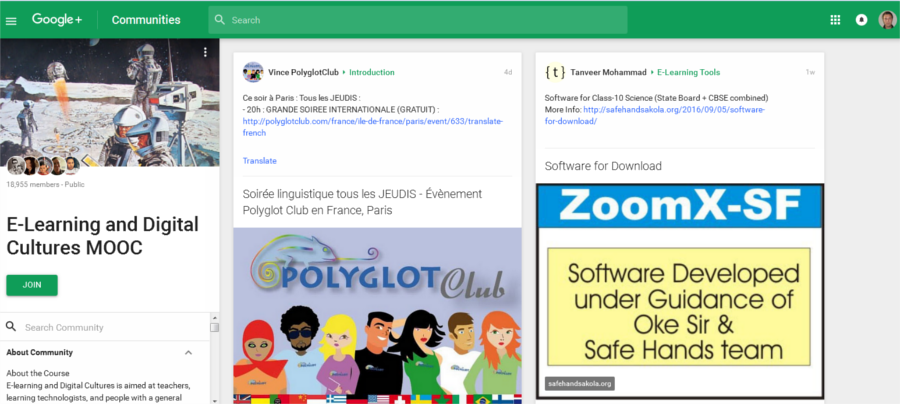Open the community cover photo
This screenshot has height=404, width=900.
tap(109, 102)
